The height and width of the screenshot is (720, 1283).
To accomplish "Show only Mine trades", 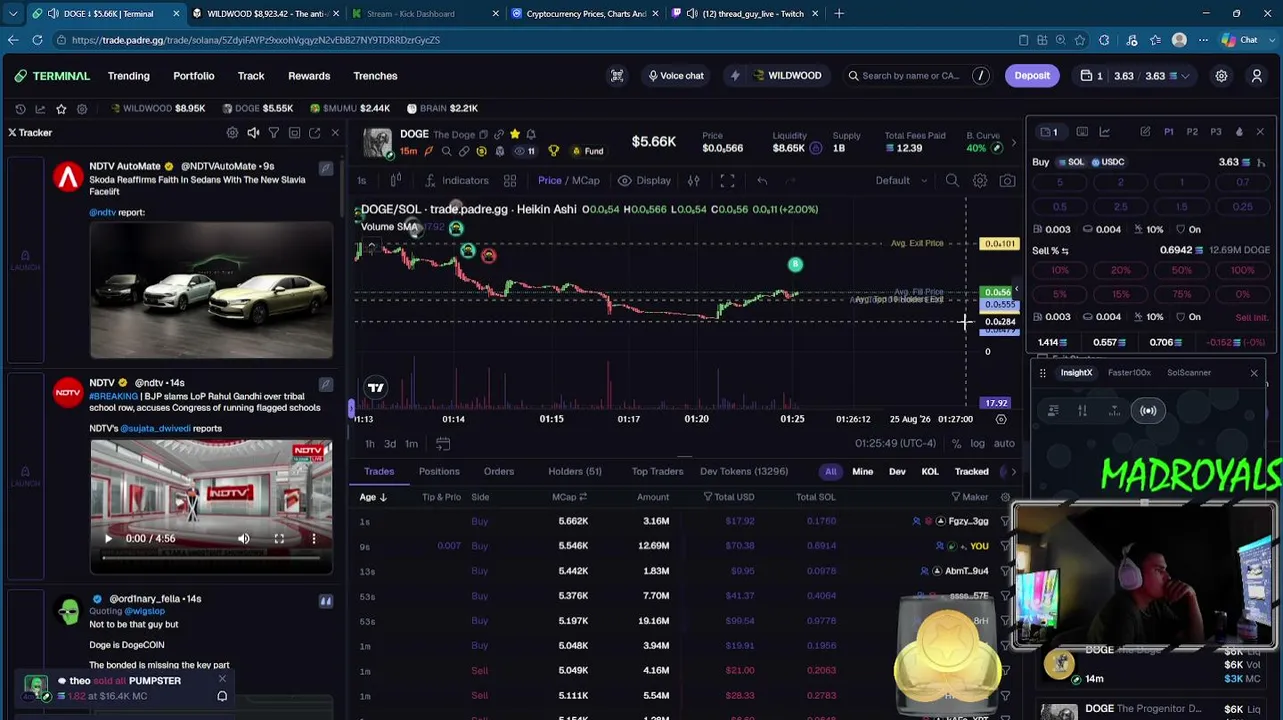I will click(862, 472).
